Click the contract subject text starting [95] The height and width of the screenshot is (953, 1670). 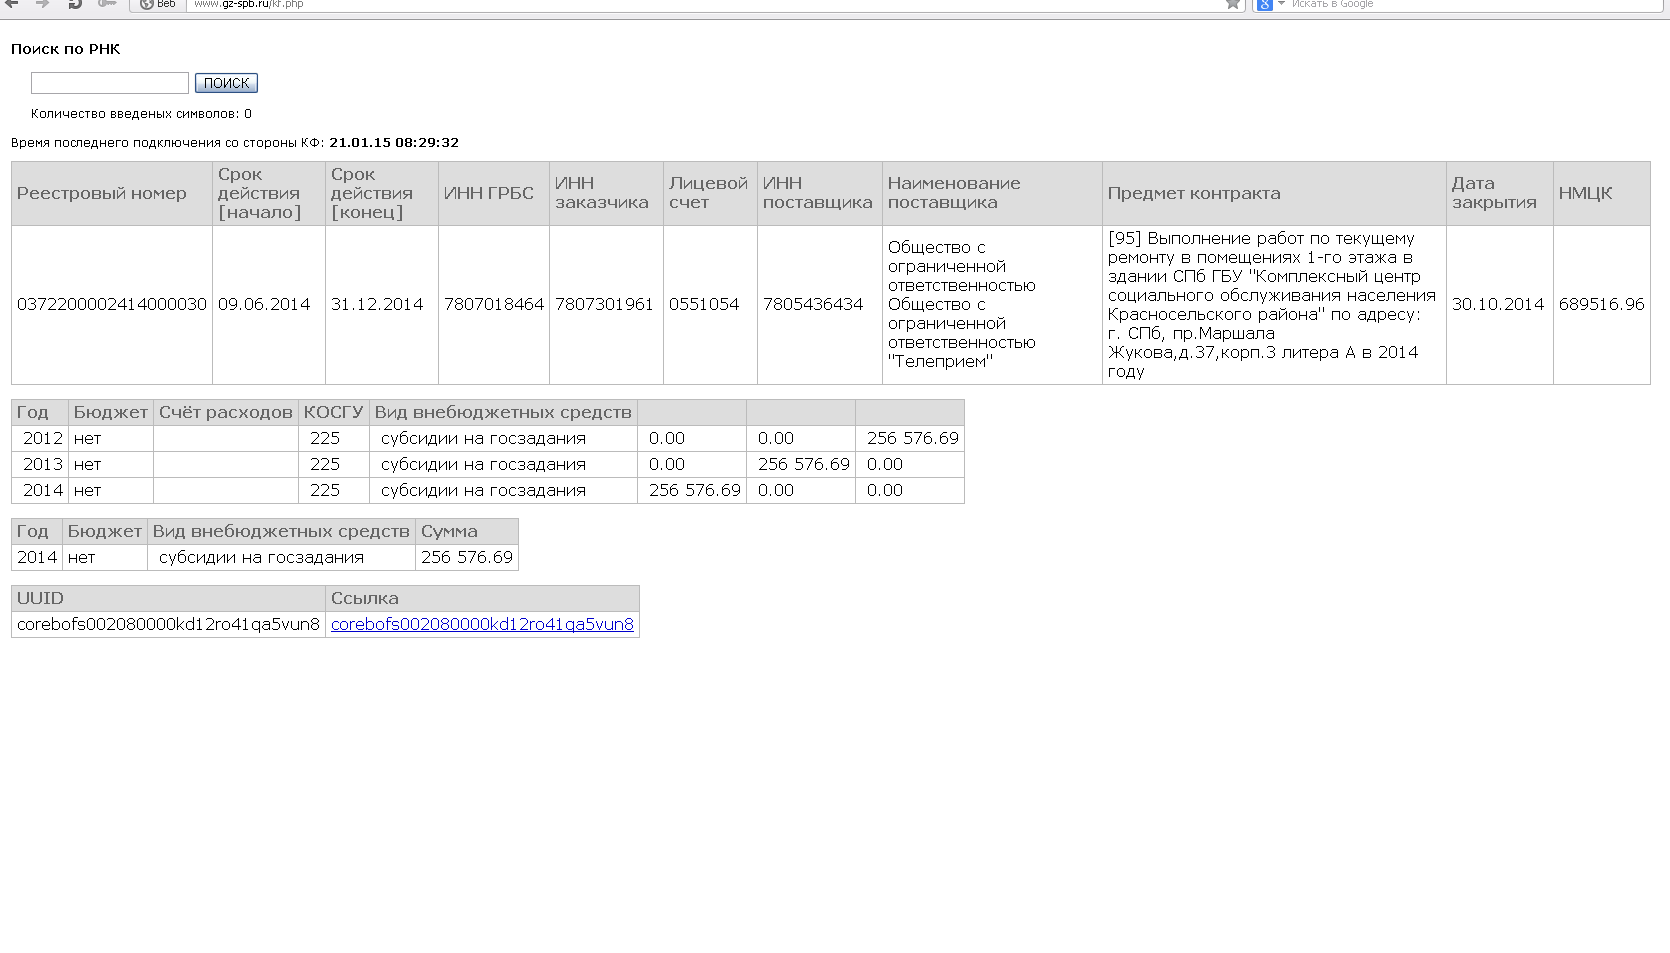tap(1272, 305)
